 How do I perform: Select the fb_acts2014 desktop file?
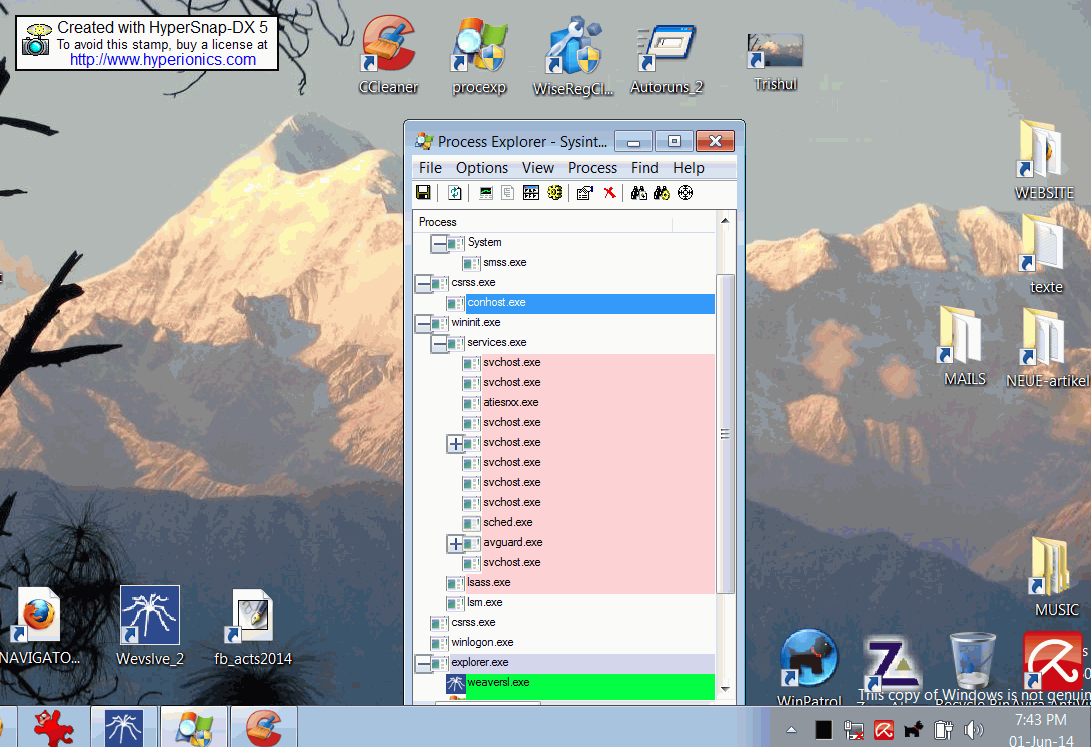click(x=253, y=626)
